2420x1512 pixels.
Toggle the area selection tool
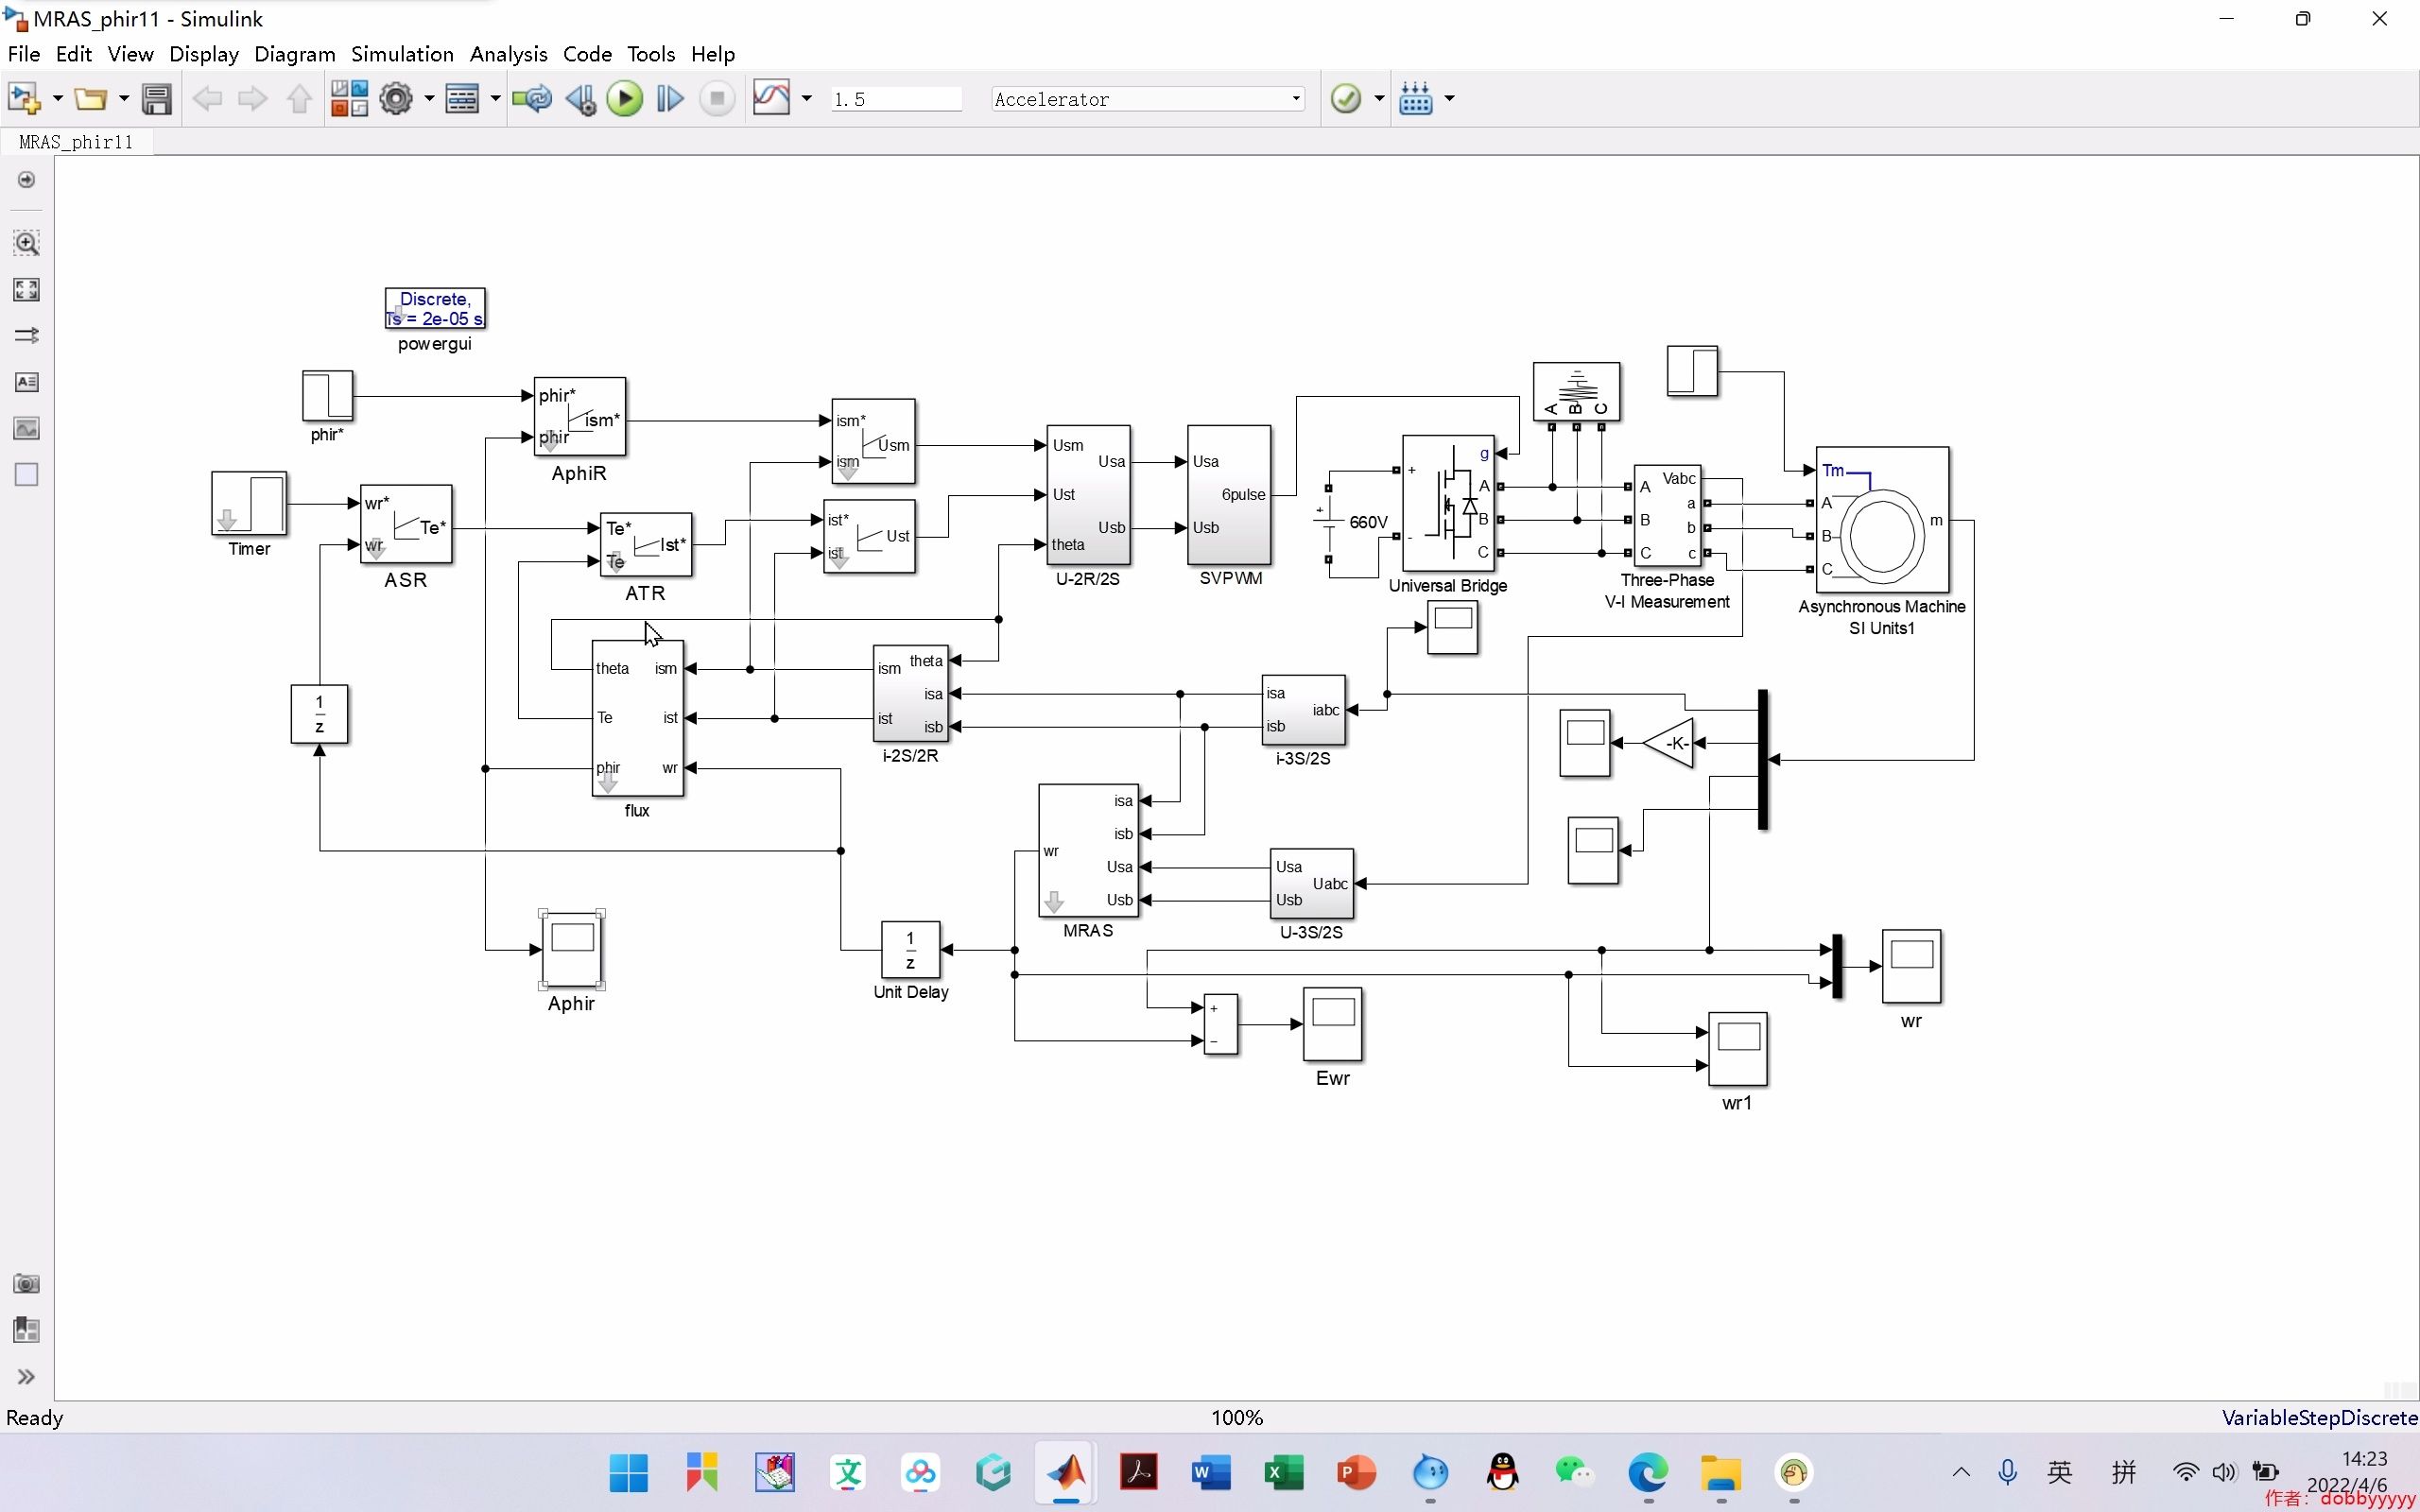[26, 475]
